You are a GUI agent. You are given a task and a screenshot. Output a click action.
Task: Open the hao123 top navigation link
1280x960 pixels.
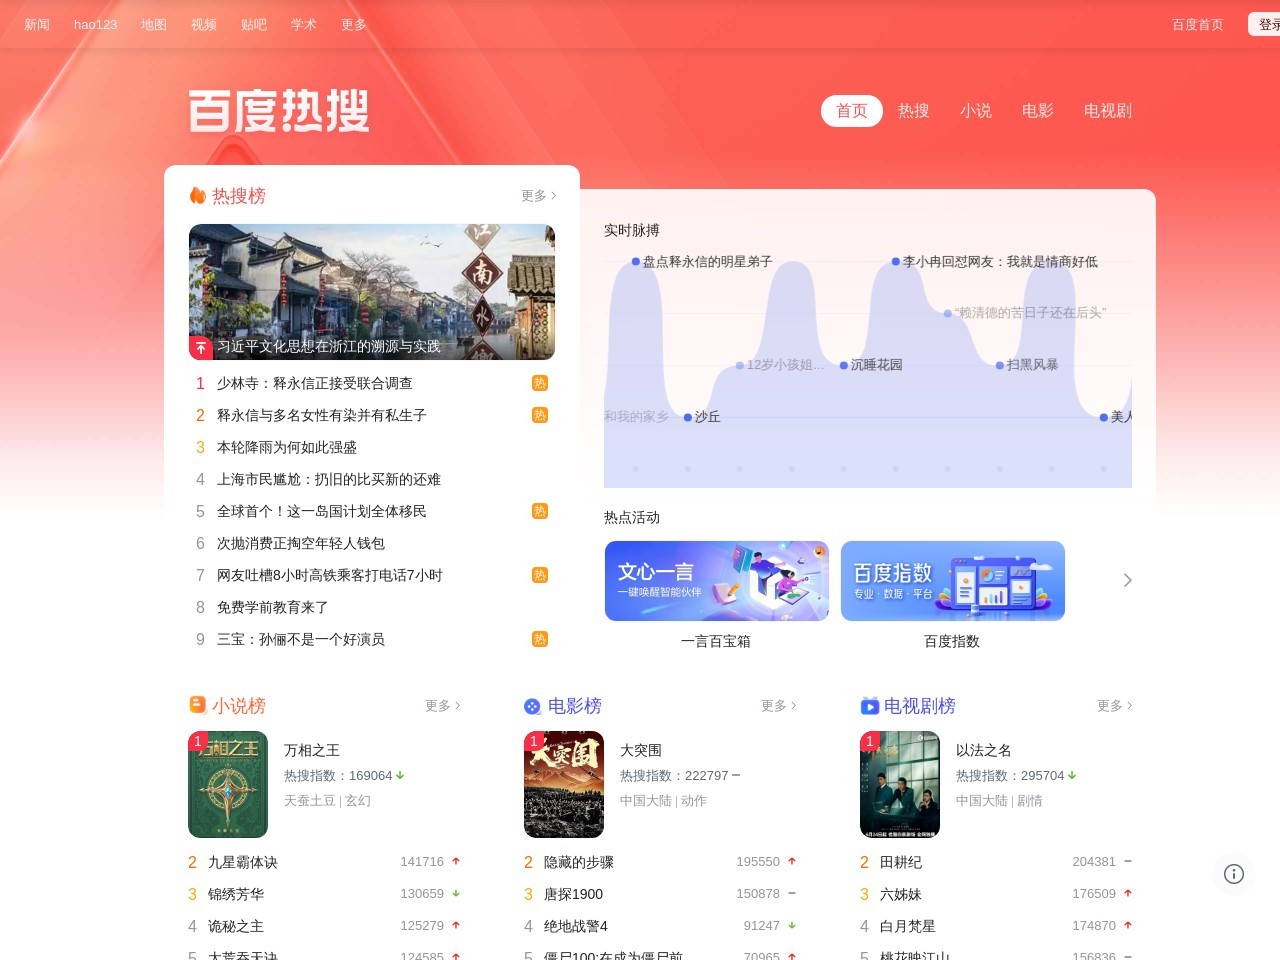pyautogui.click(x=96, y=24)
